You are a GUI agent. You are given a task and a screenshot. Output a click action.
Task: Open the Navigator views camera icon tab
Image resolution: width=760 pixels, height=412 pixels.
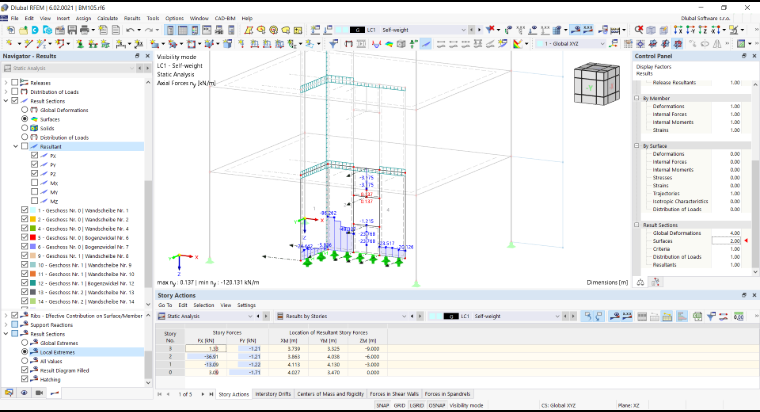click(39, 393)
